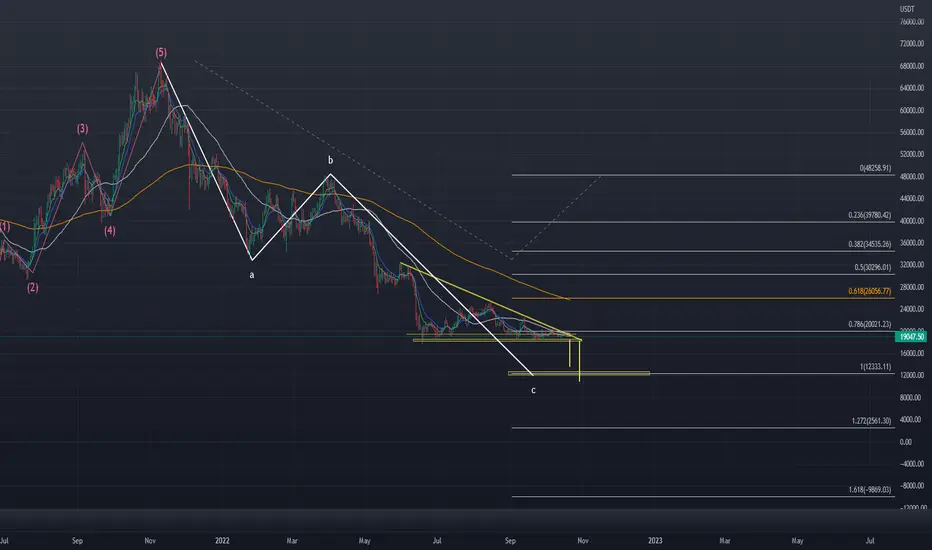Select the 72000.00 price axis value
Screen dimensions: 932x550
[x=912, y=44]
